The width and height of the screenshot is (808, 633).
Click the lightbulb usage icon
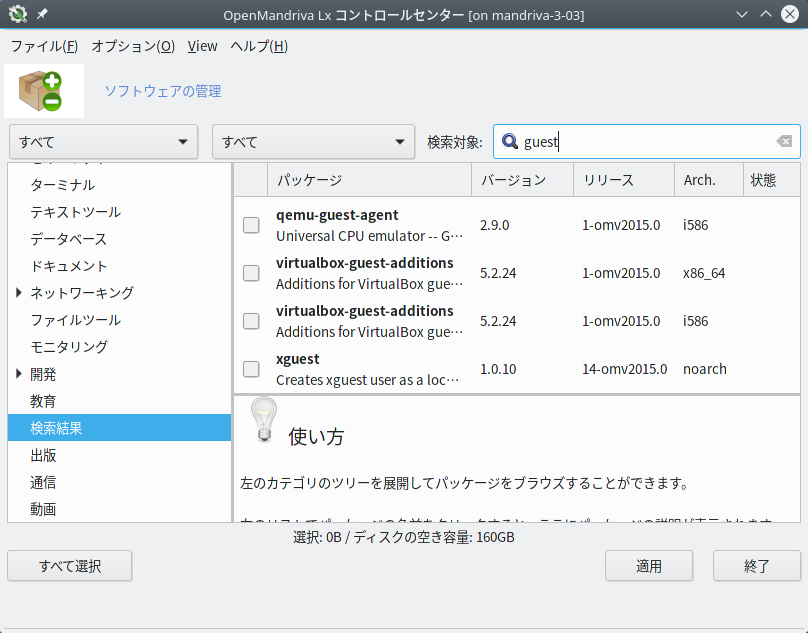[264, 420]
